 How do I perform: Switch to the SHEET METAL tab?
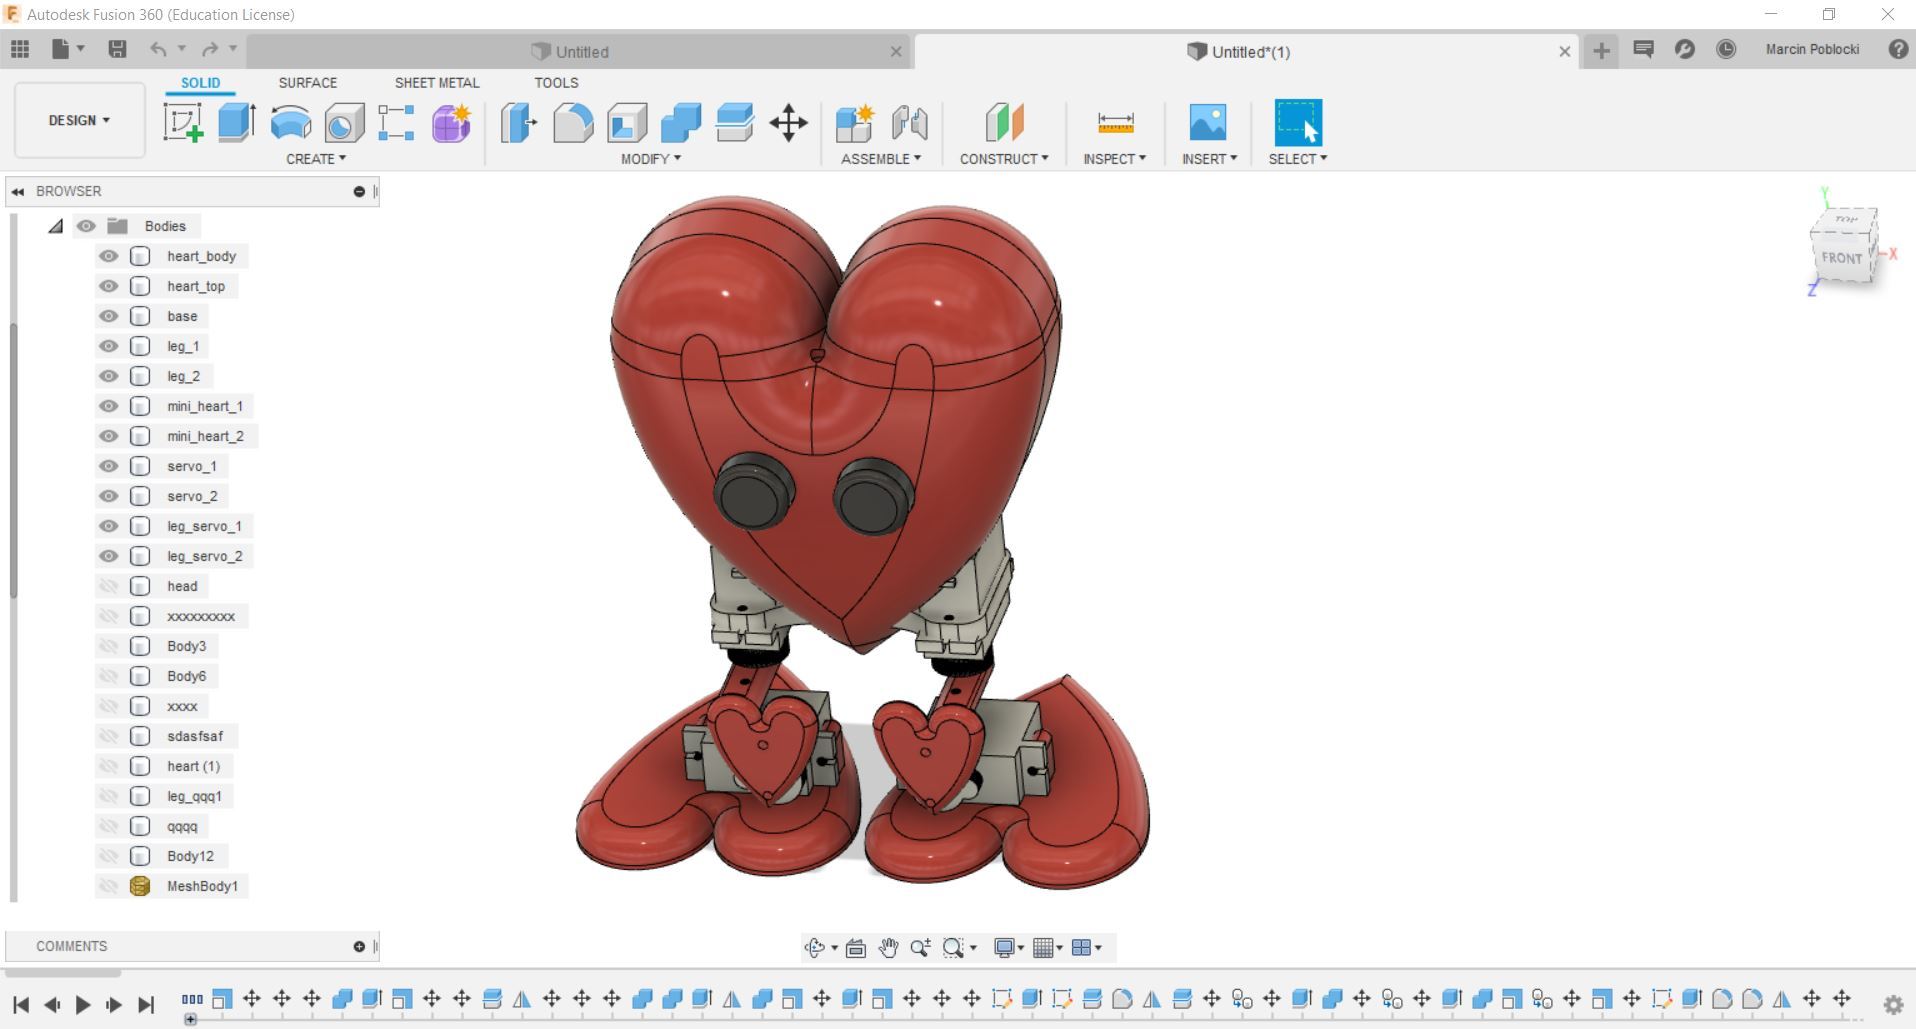(437, 83)
